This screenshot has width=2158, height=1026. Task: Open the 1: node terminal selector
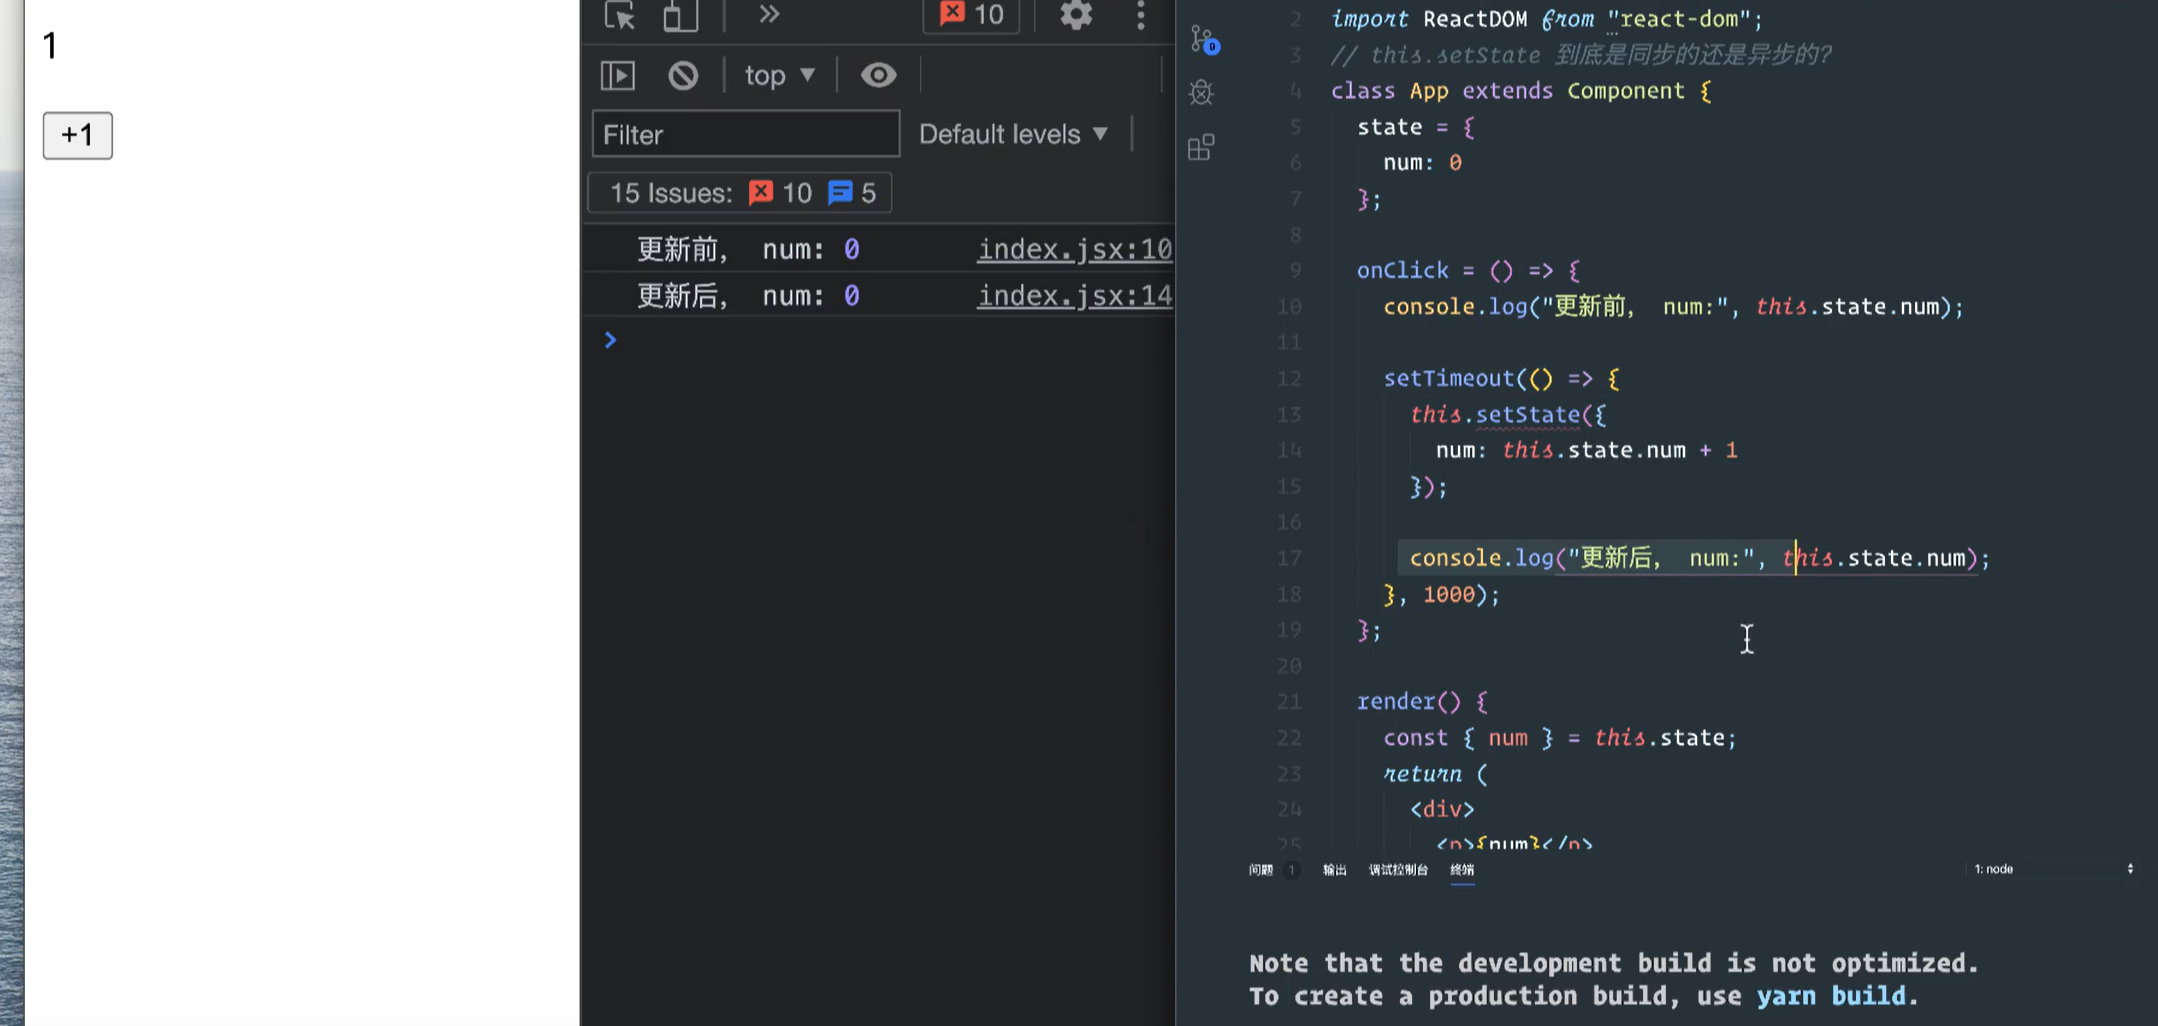point(2053,869)
